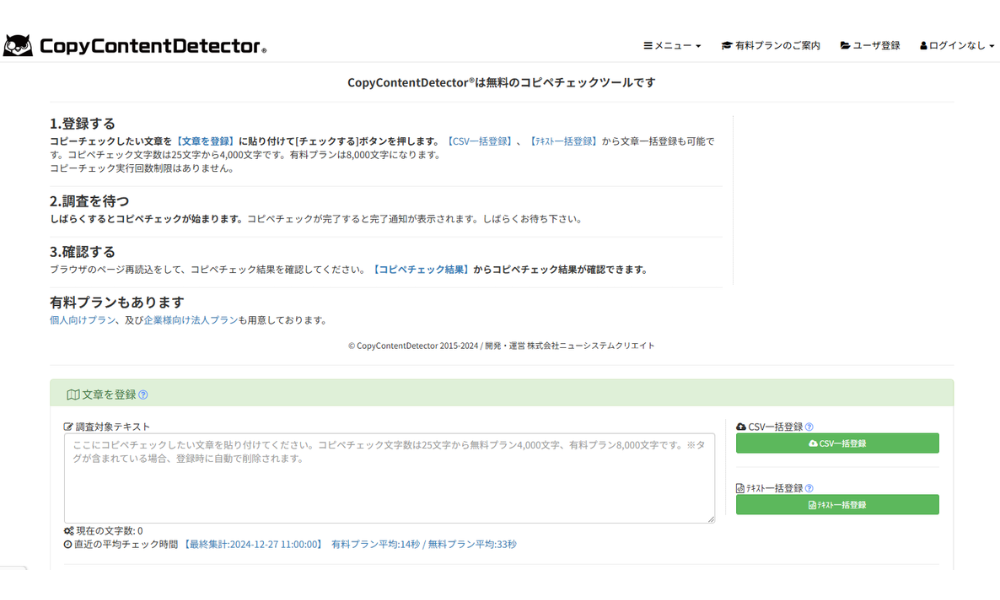Open the help icon next to CSV一括登録

[x=809, y=427]
